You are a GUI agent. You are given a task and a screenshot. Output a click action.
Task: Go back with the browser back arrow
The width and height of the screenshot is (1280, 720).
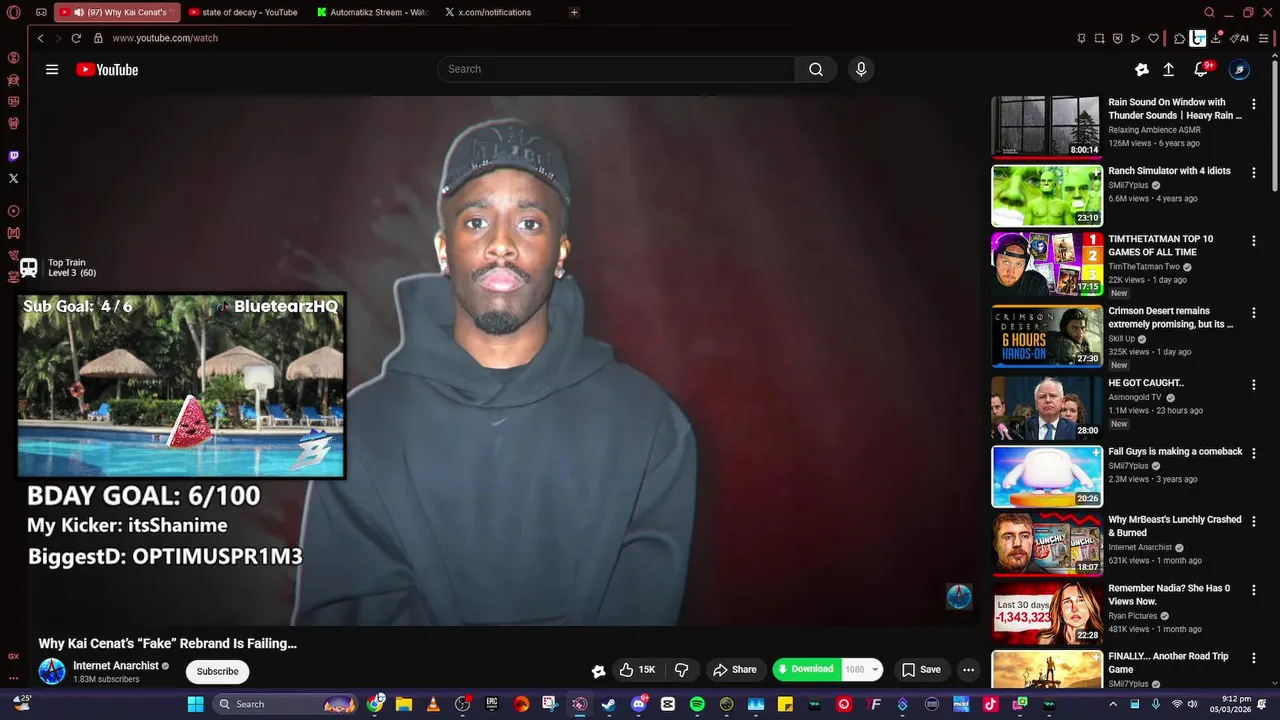click(40, 38)
